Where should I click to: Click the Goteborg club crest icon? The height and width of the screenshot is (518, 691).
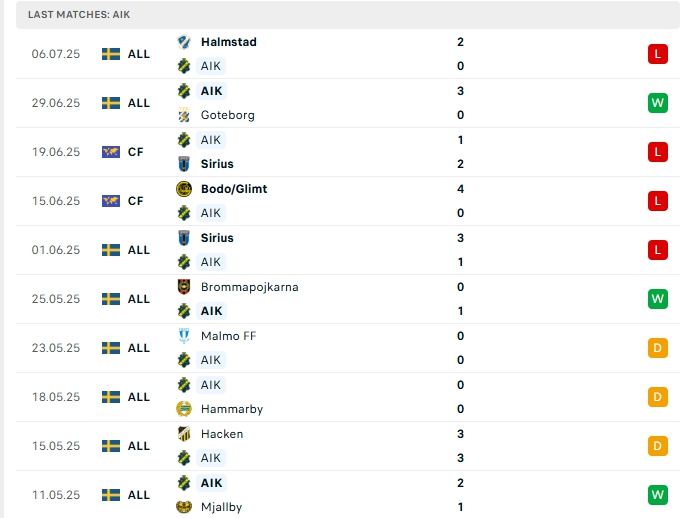coord(184,115)
